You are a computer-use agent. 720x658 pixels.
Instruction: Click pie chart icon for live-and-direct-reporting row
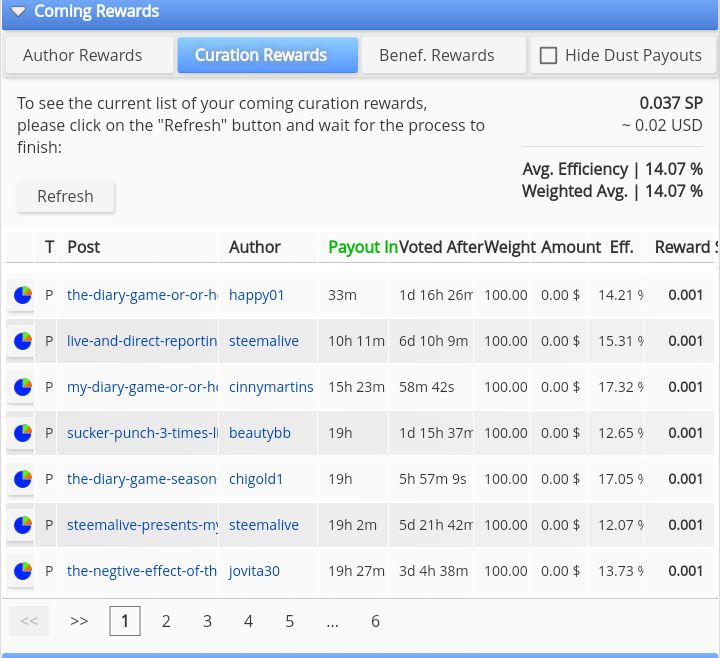22,341
